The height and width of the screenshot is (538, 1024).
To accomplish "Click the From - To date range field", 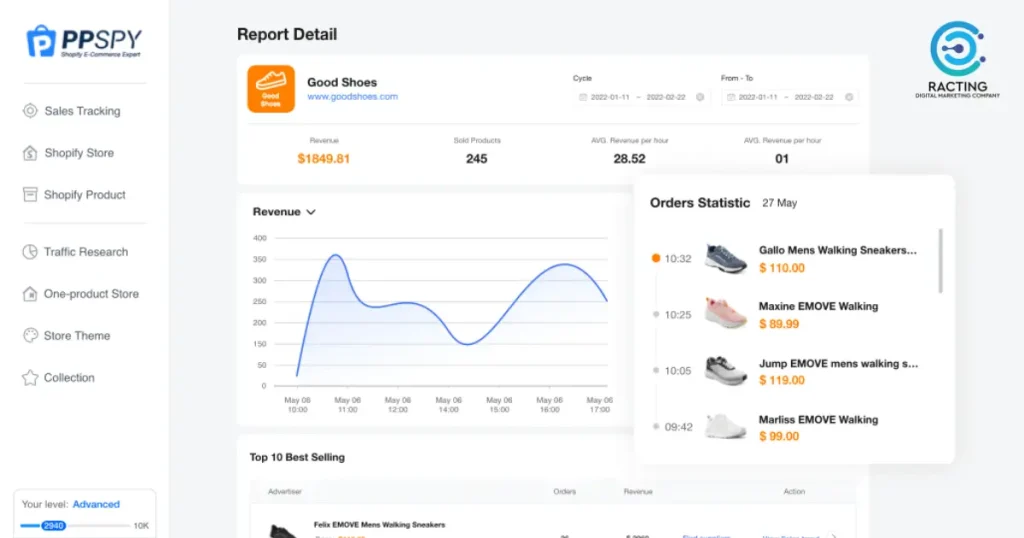I will 790,97.
